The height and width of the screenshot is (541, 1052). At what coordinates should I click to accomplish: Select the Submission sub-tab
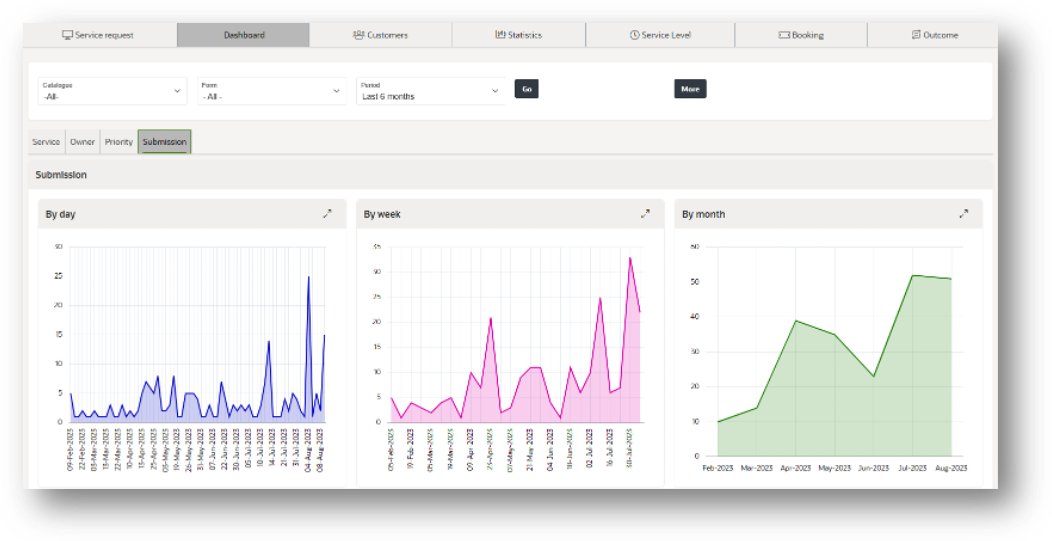point(164,142)
